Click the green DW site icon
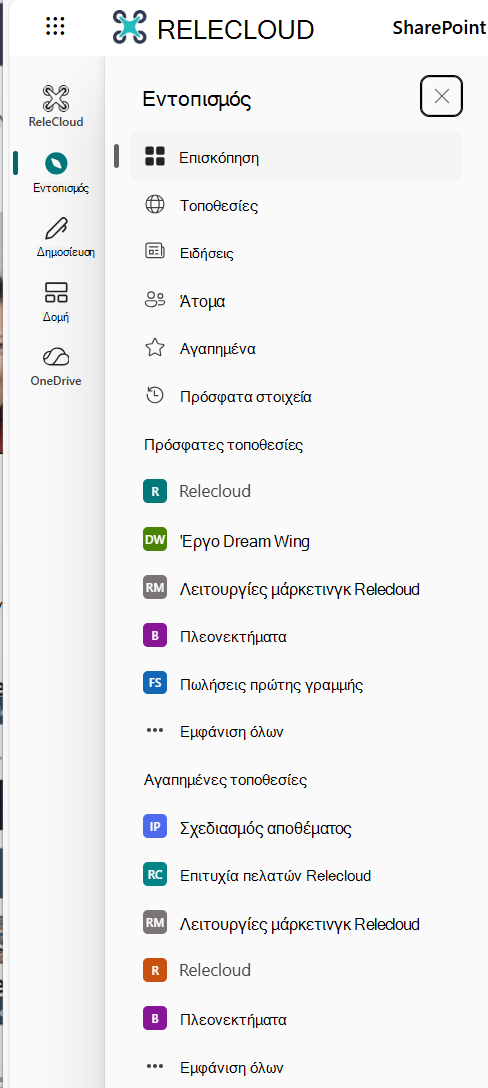Image resolution: width=488 pixels, height=1088 pixels. click(x=155, y=540)
